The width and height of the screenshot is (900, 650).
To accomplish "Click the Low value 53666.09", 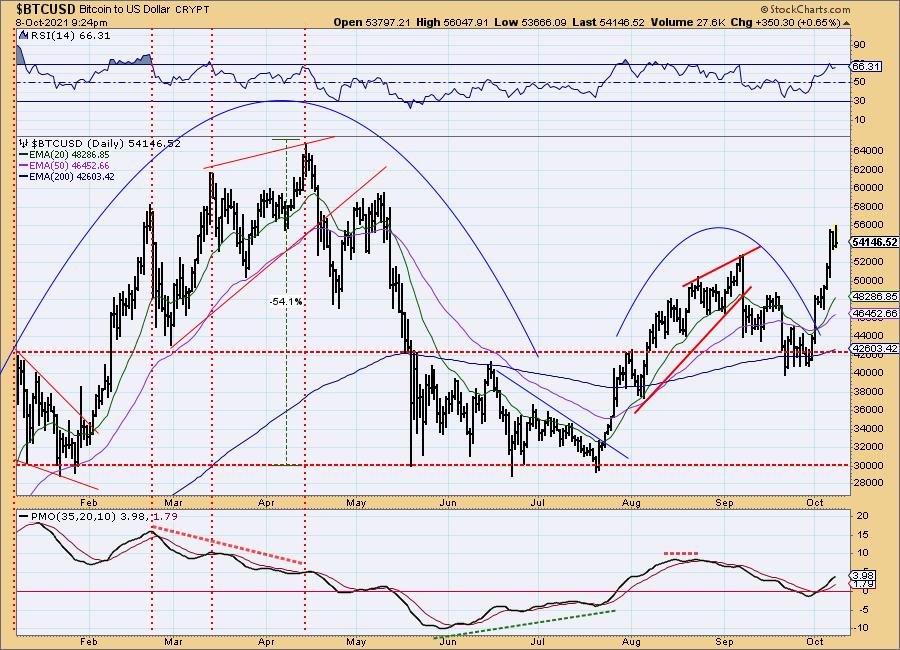I will pyautogui.click(x=544, y=23).
